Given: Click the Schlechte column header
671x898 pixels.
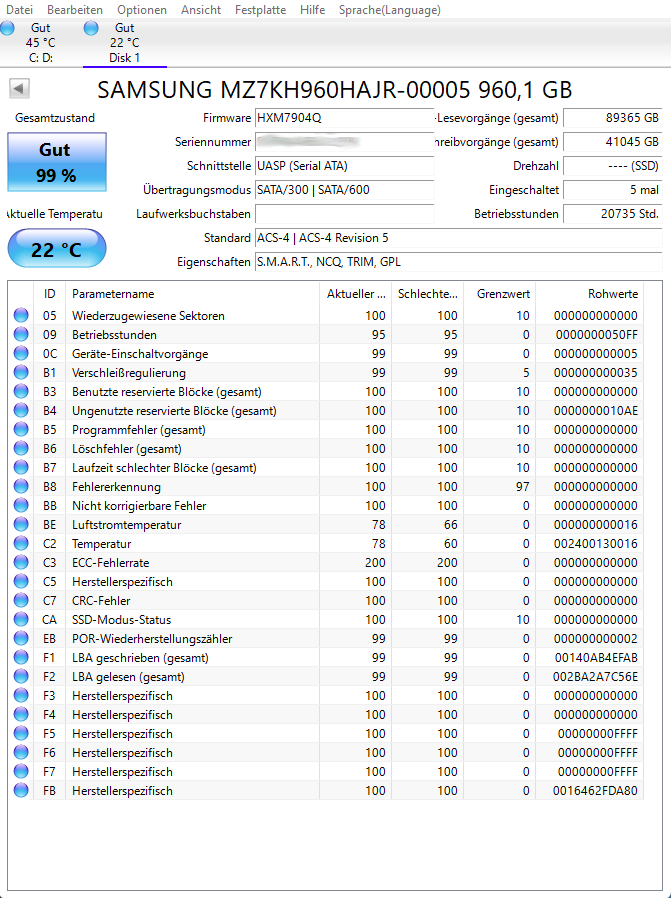Looking at the screenshot, I should click(x=428, y=294).
